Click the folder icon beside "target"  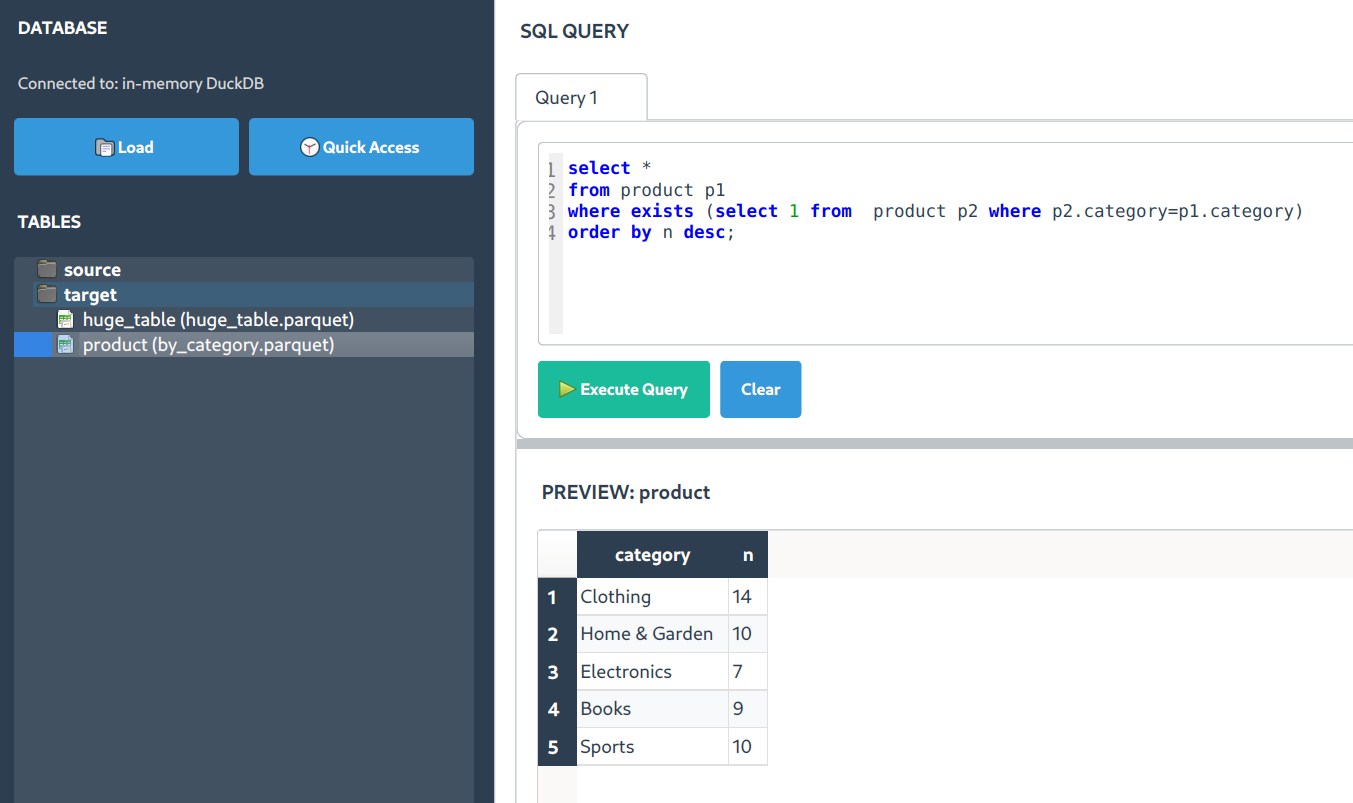pyautogui.click(x=46, y=294)
